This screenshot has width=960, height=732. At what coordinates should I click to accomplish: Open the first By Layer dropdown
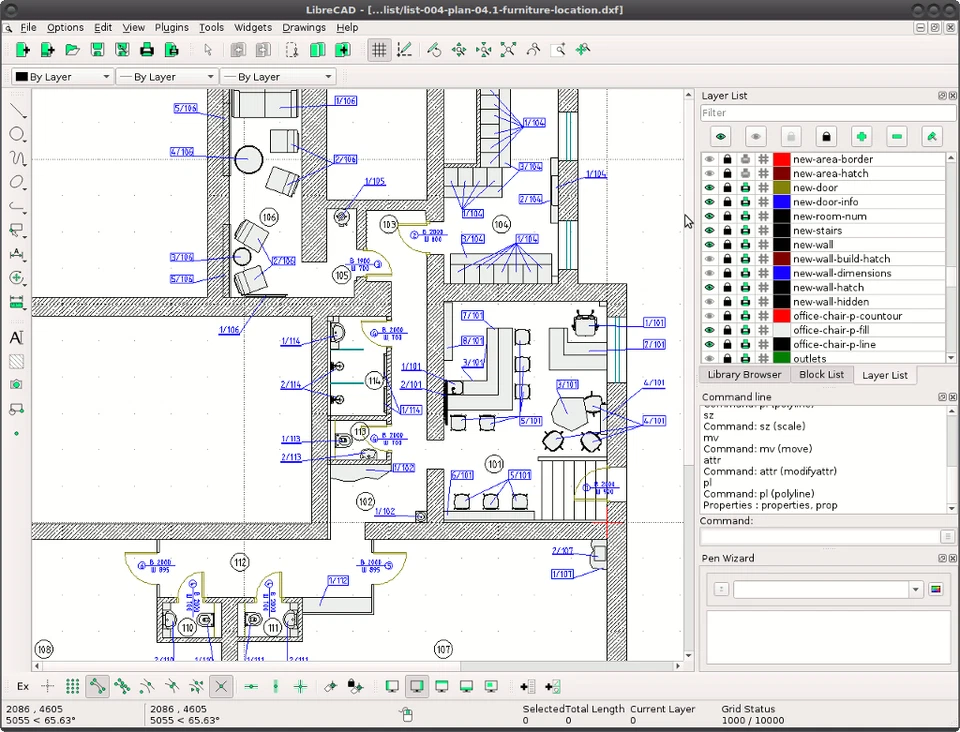tap(60, 76)
